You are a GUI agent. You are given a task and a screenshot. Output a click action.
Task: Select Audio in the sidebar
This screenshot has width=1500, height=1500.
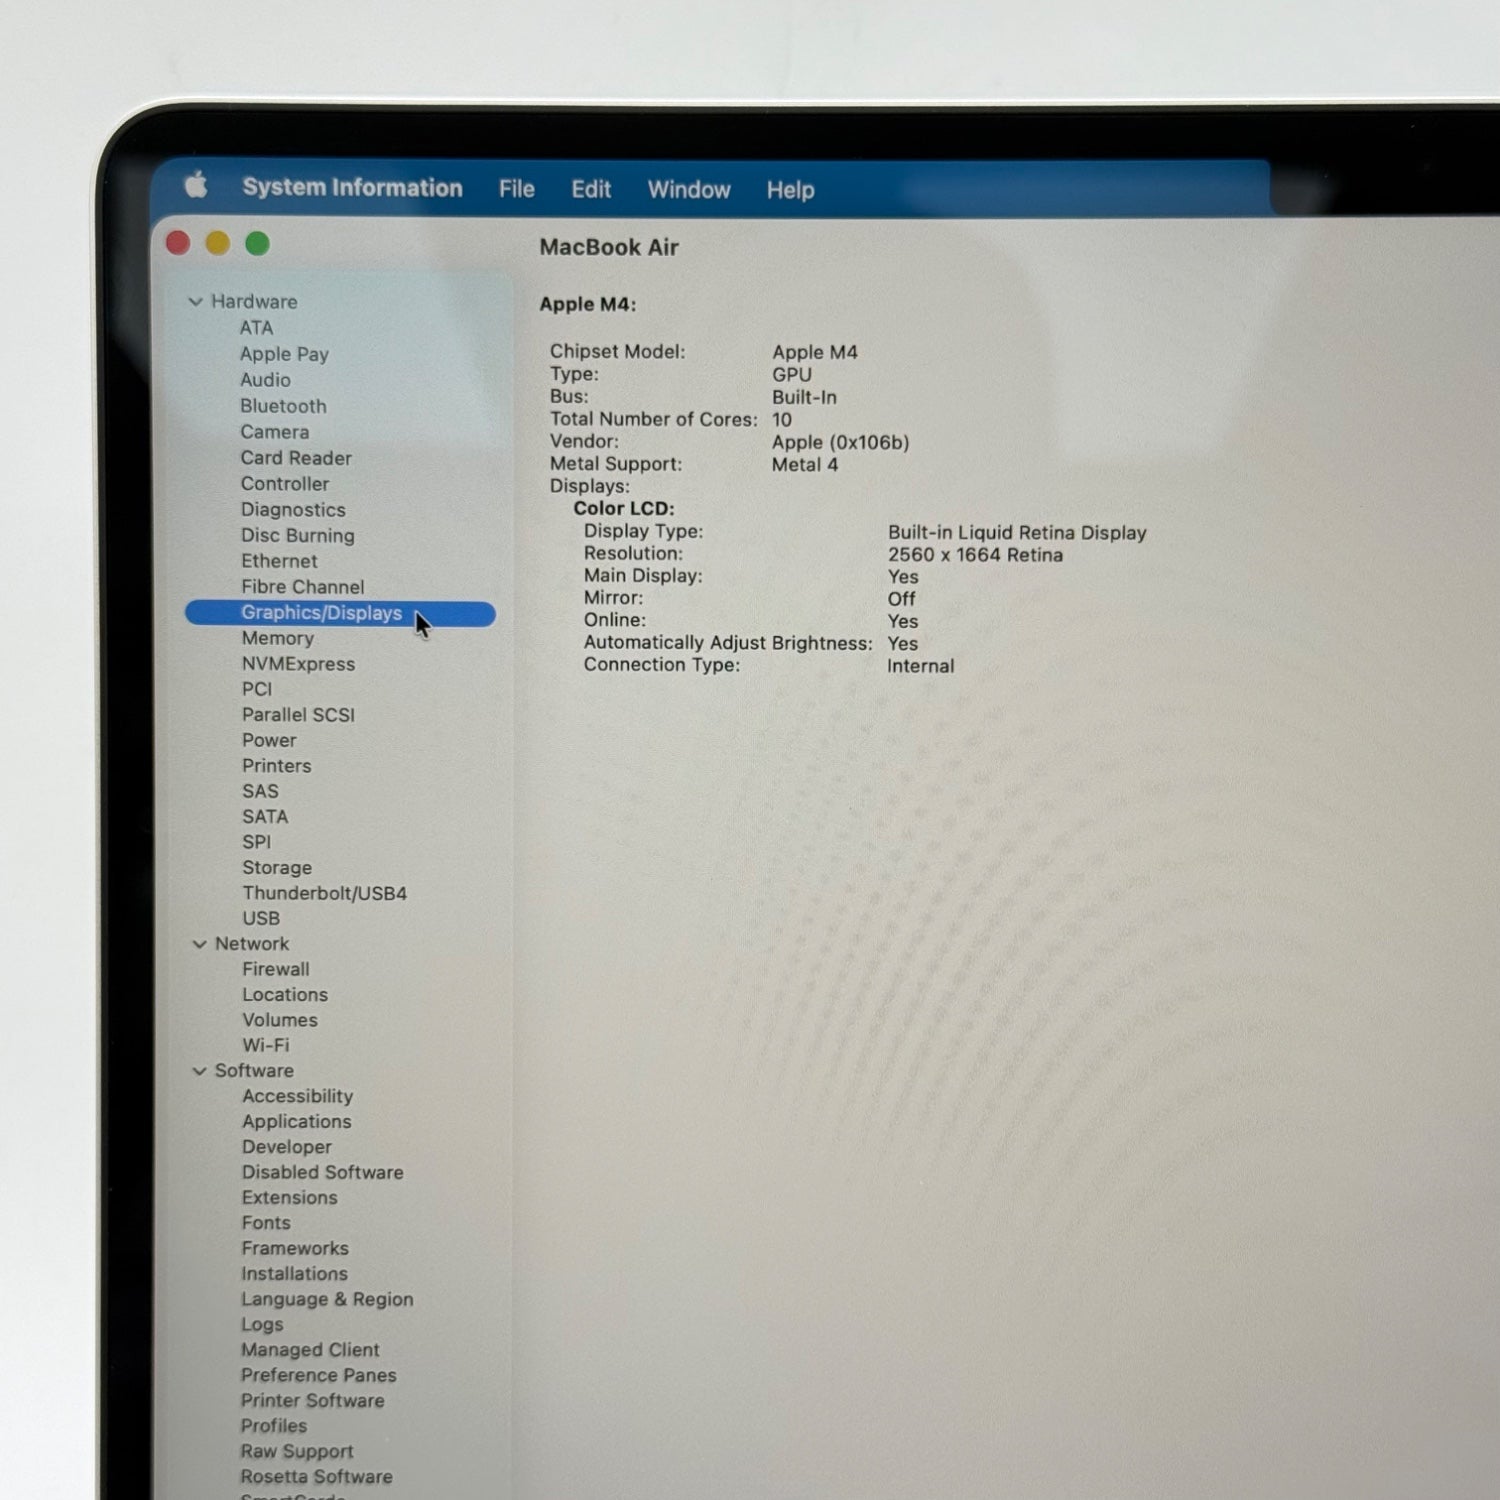tap(265, 380)
